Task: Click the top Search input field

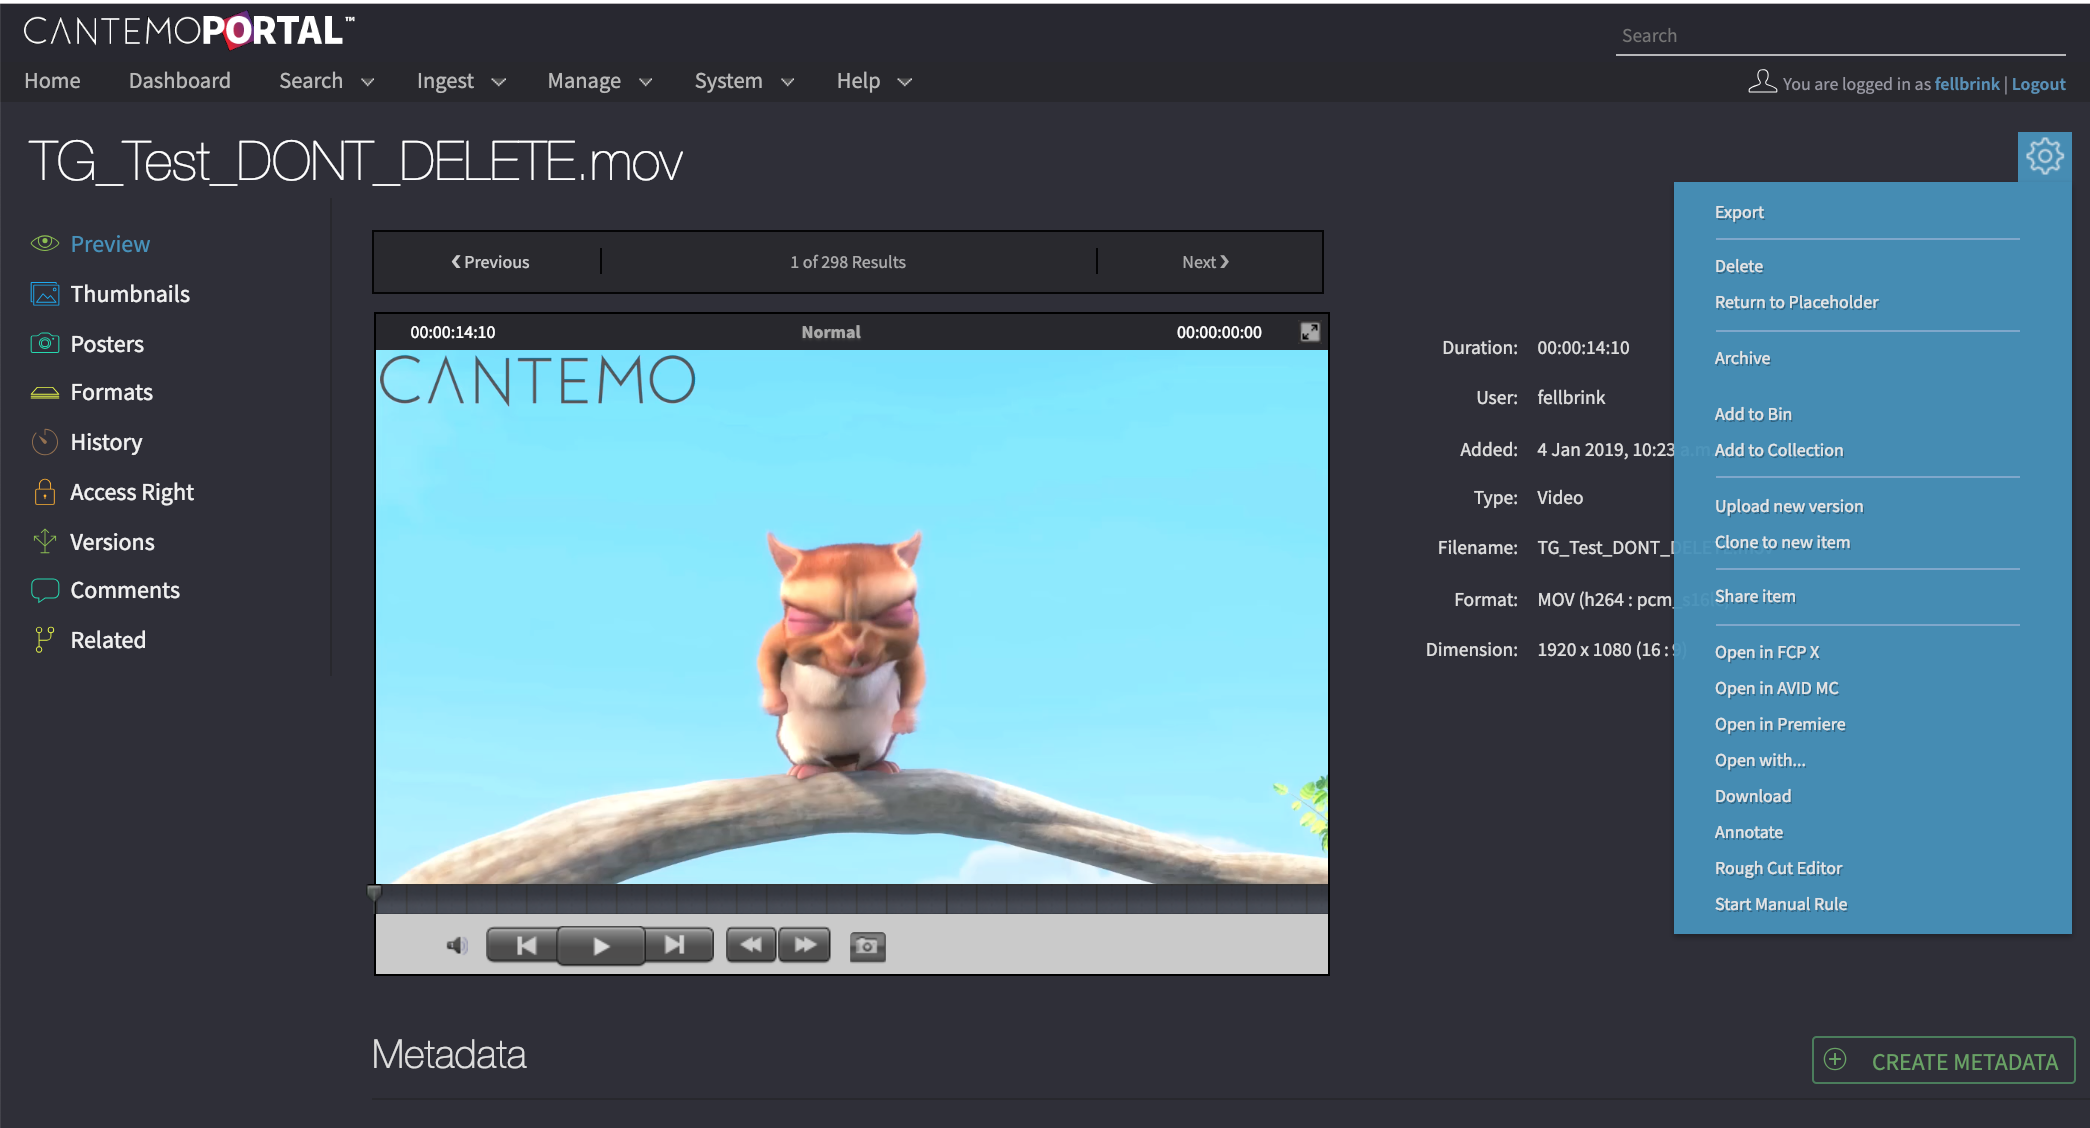Action: pos(1840,36)
